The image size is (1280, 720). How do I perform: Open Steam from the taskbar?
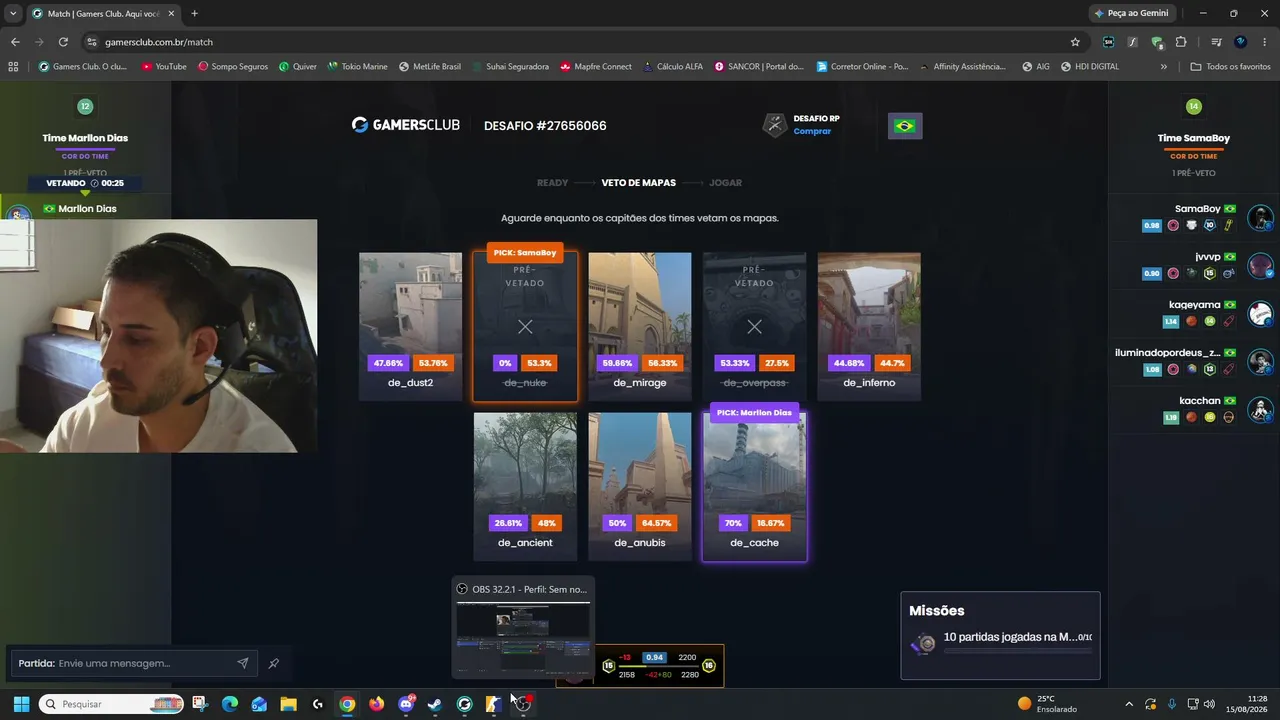435,704
